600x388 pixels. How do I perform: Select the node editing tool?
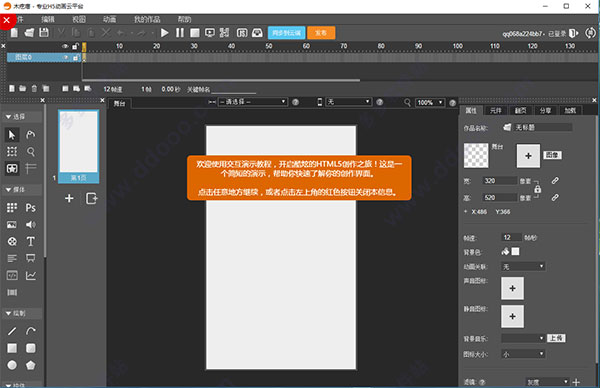[31, 135]
